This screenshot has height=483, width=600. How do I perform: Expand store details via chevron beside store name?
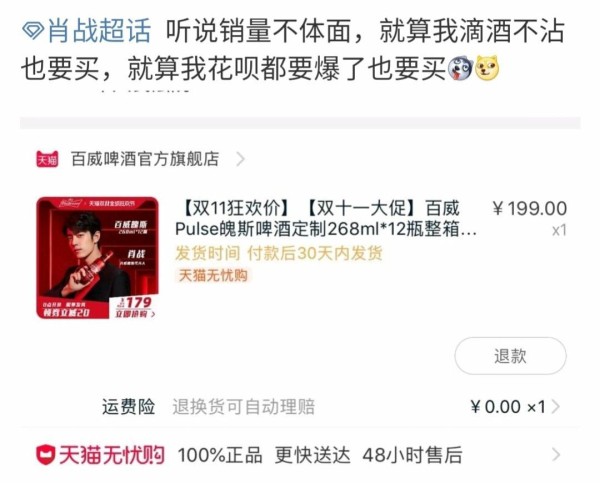(240, 159)
